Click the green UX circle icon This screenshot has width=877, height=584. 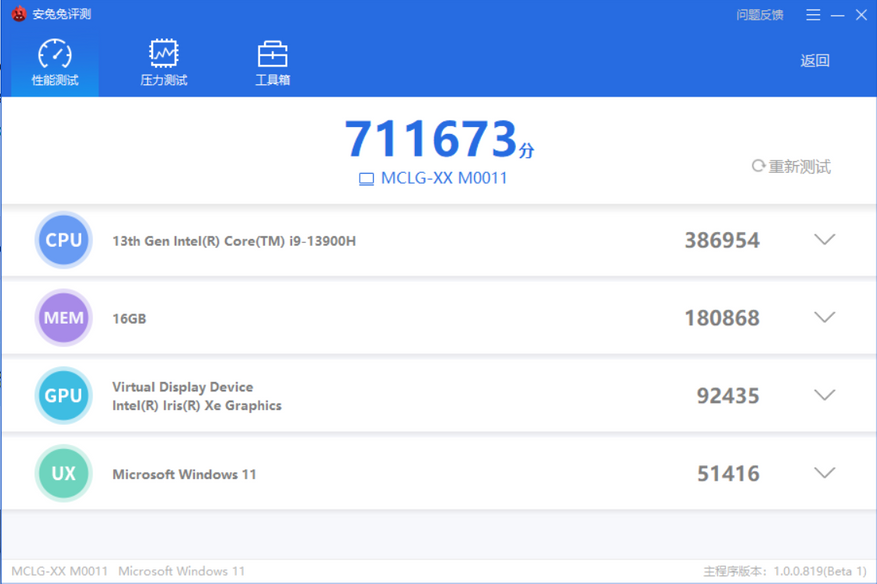pyautogui.click(x=64, y=473)
